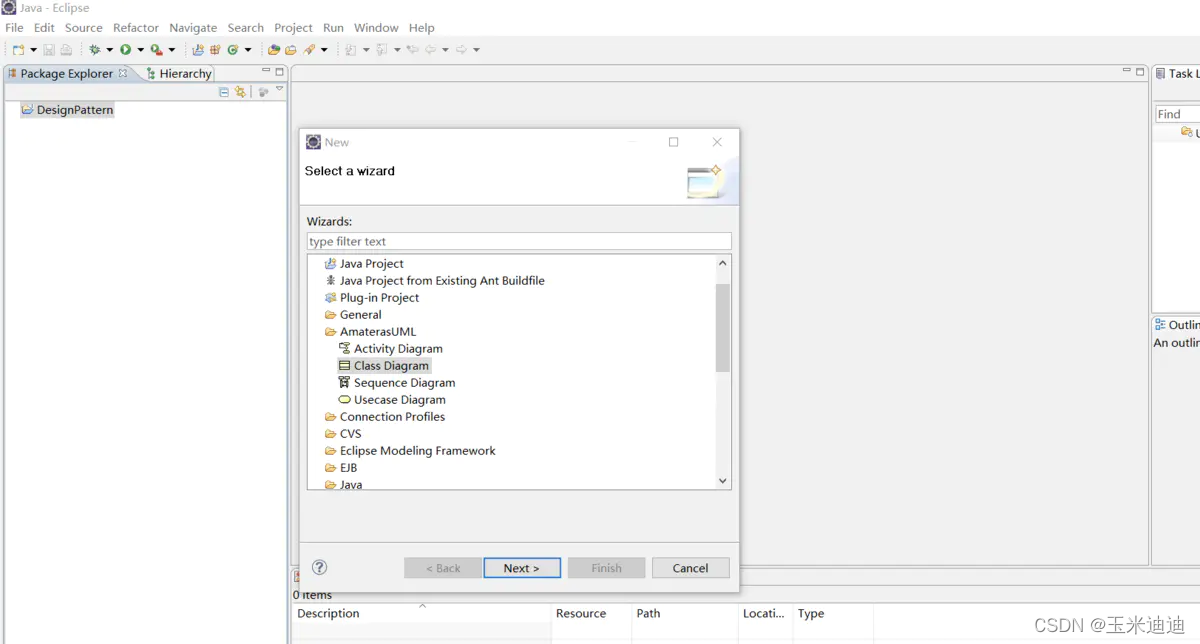Click the Cancel button
The width and height of the screenshot is (1200, 644).
pyautogui.click(x=690, y=568)
